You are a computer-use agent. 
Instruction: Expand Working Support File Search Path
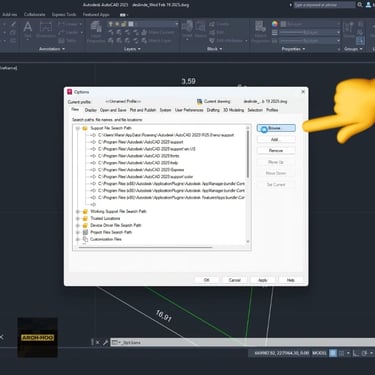(78, 211)
